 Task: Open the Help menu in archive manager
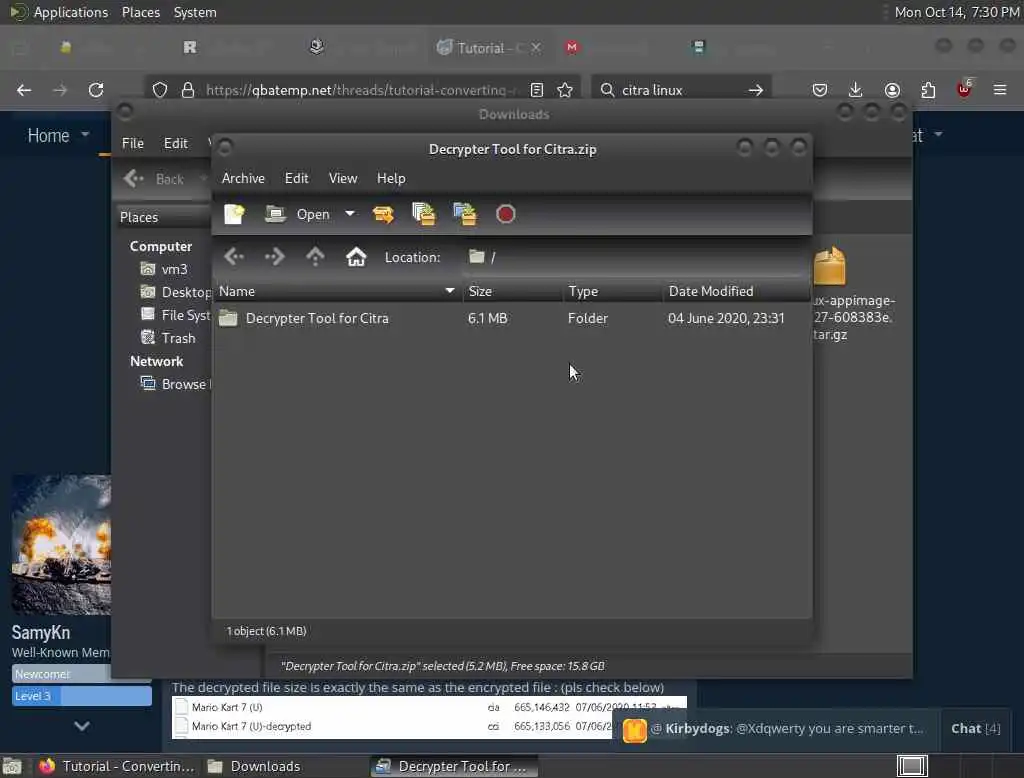coord(391,178)
